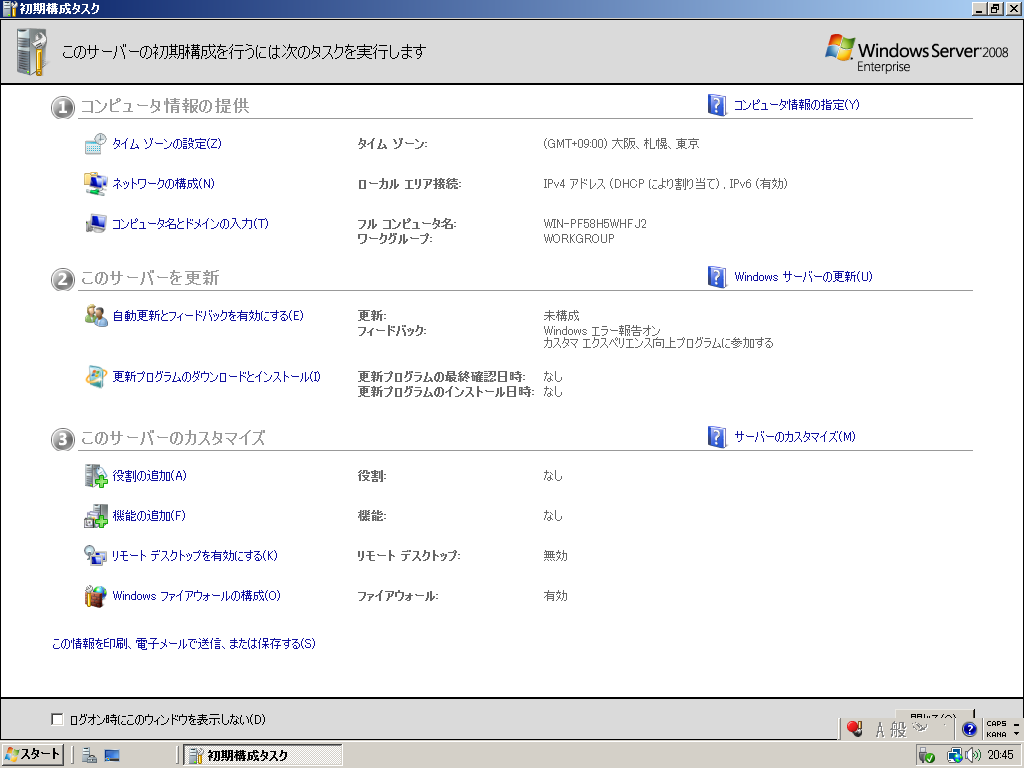
Task: Click help book icon beside コンピュータ情報の指定
Action: pyautogui.click(x=717, y=104)
